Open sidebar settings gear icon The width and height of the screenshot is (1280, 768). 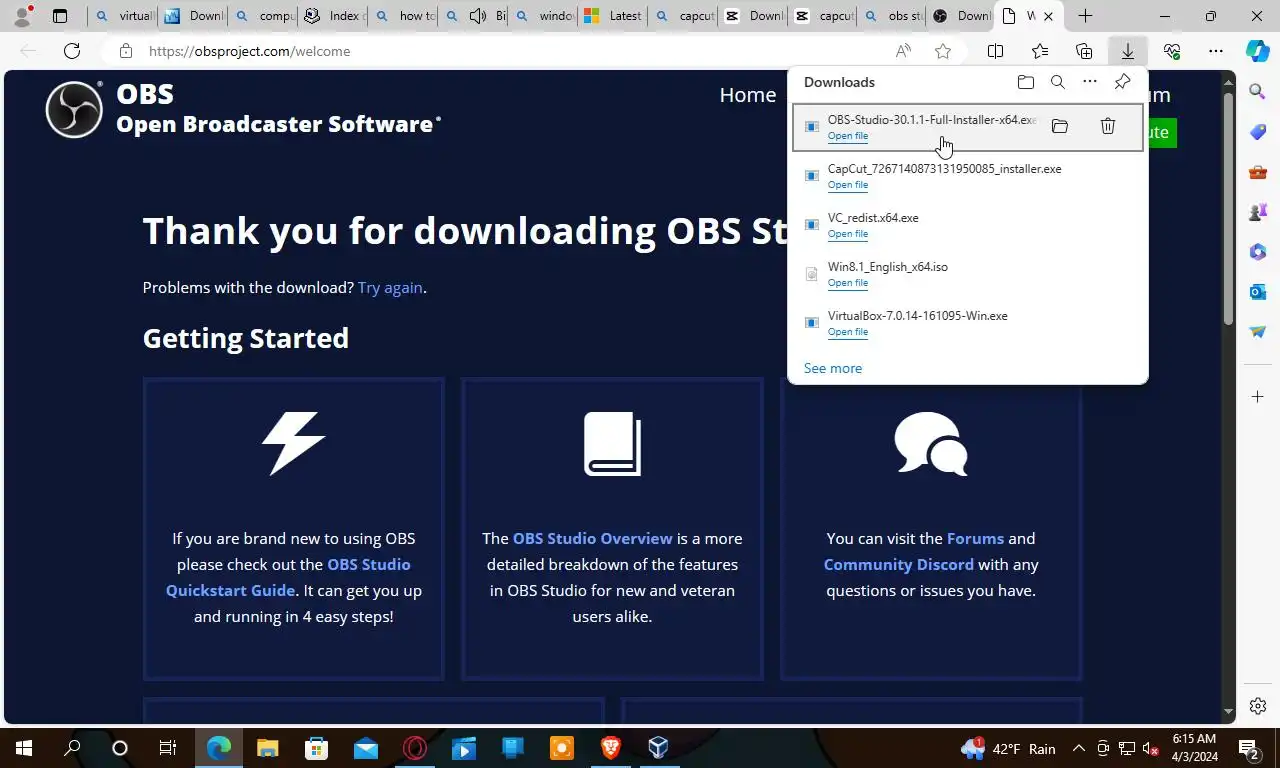(1258, 706)
